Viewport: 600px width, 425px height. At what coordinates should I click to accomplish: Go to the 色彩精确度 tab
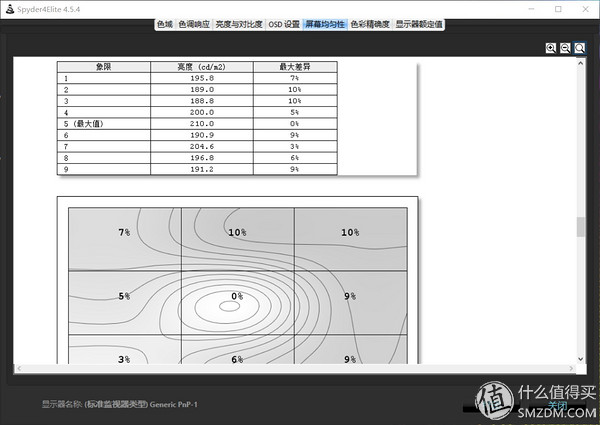pyautogui.click(x=370, y=24)
